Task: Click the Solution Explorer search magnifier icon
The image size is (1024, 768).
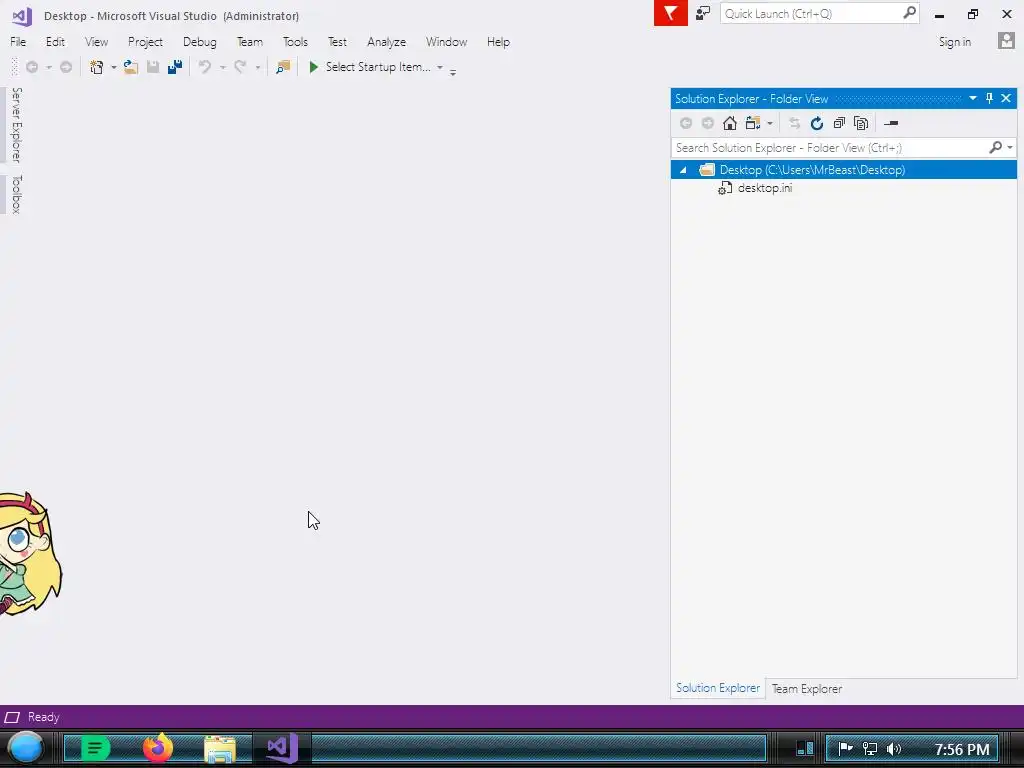Action: pyautogui.click(x=995, y=147)
